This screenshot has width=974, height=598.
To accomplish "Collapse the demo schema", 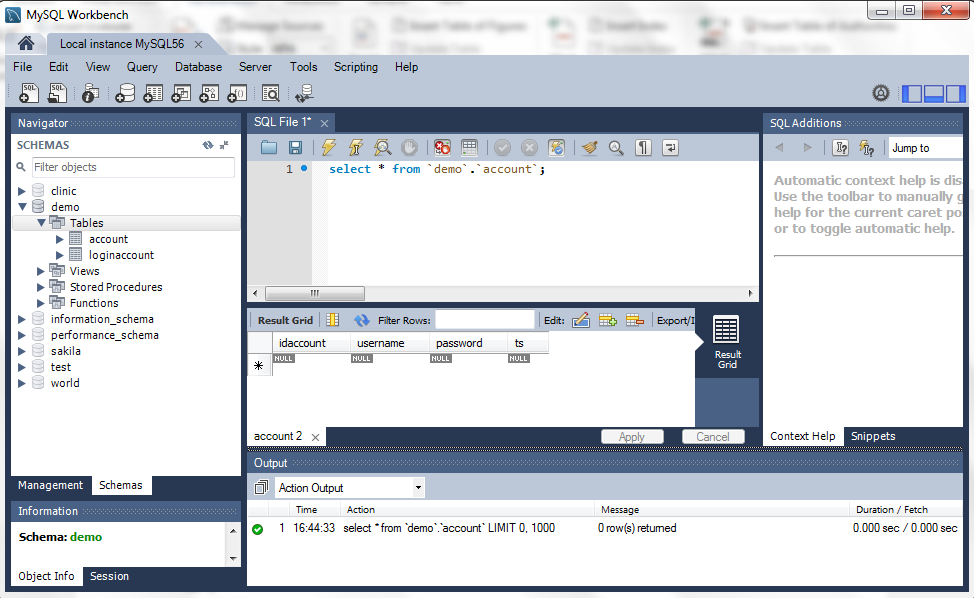I will coord(22,207).
